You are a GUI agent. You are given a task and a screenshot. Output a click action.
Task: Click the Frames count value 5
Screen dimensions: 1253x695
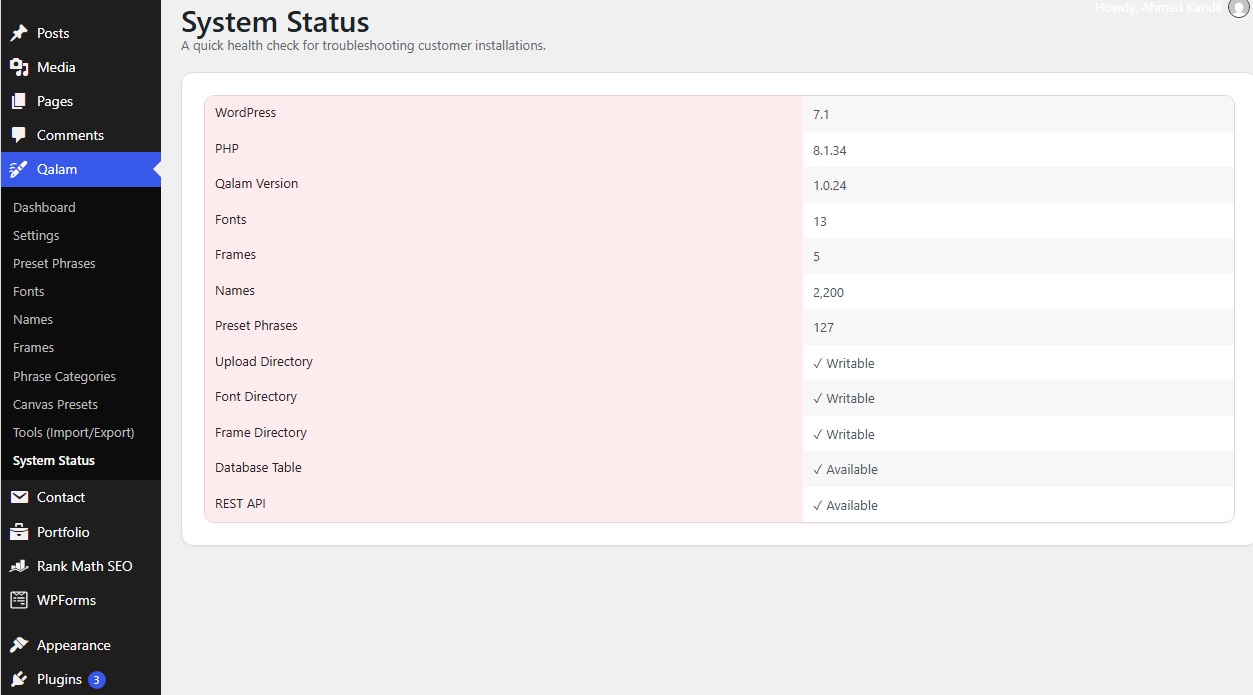[817, 257]
